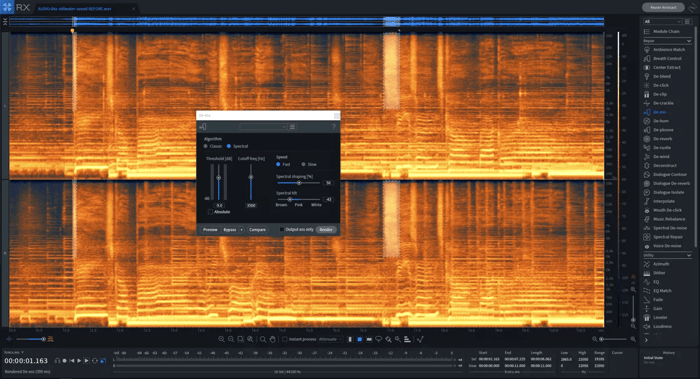Viewport: 700px width, 379px height.
Task: Open the All module filter dropdown
Action: pyautogui.click(x=662, y=21)
